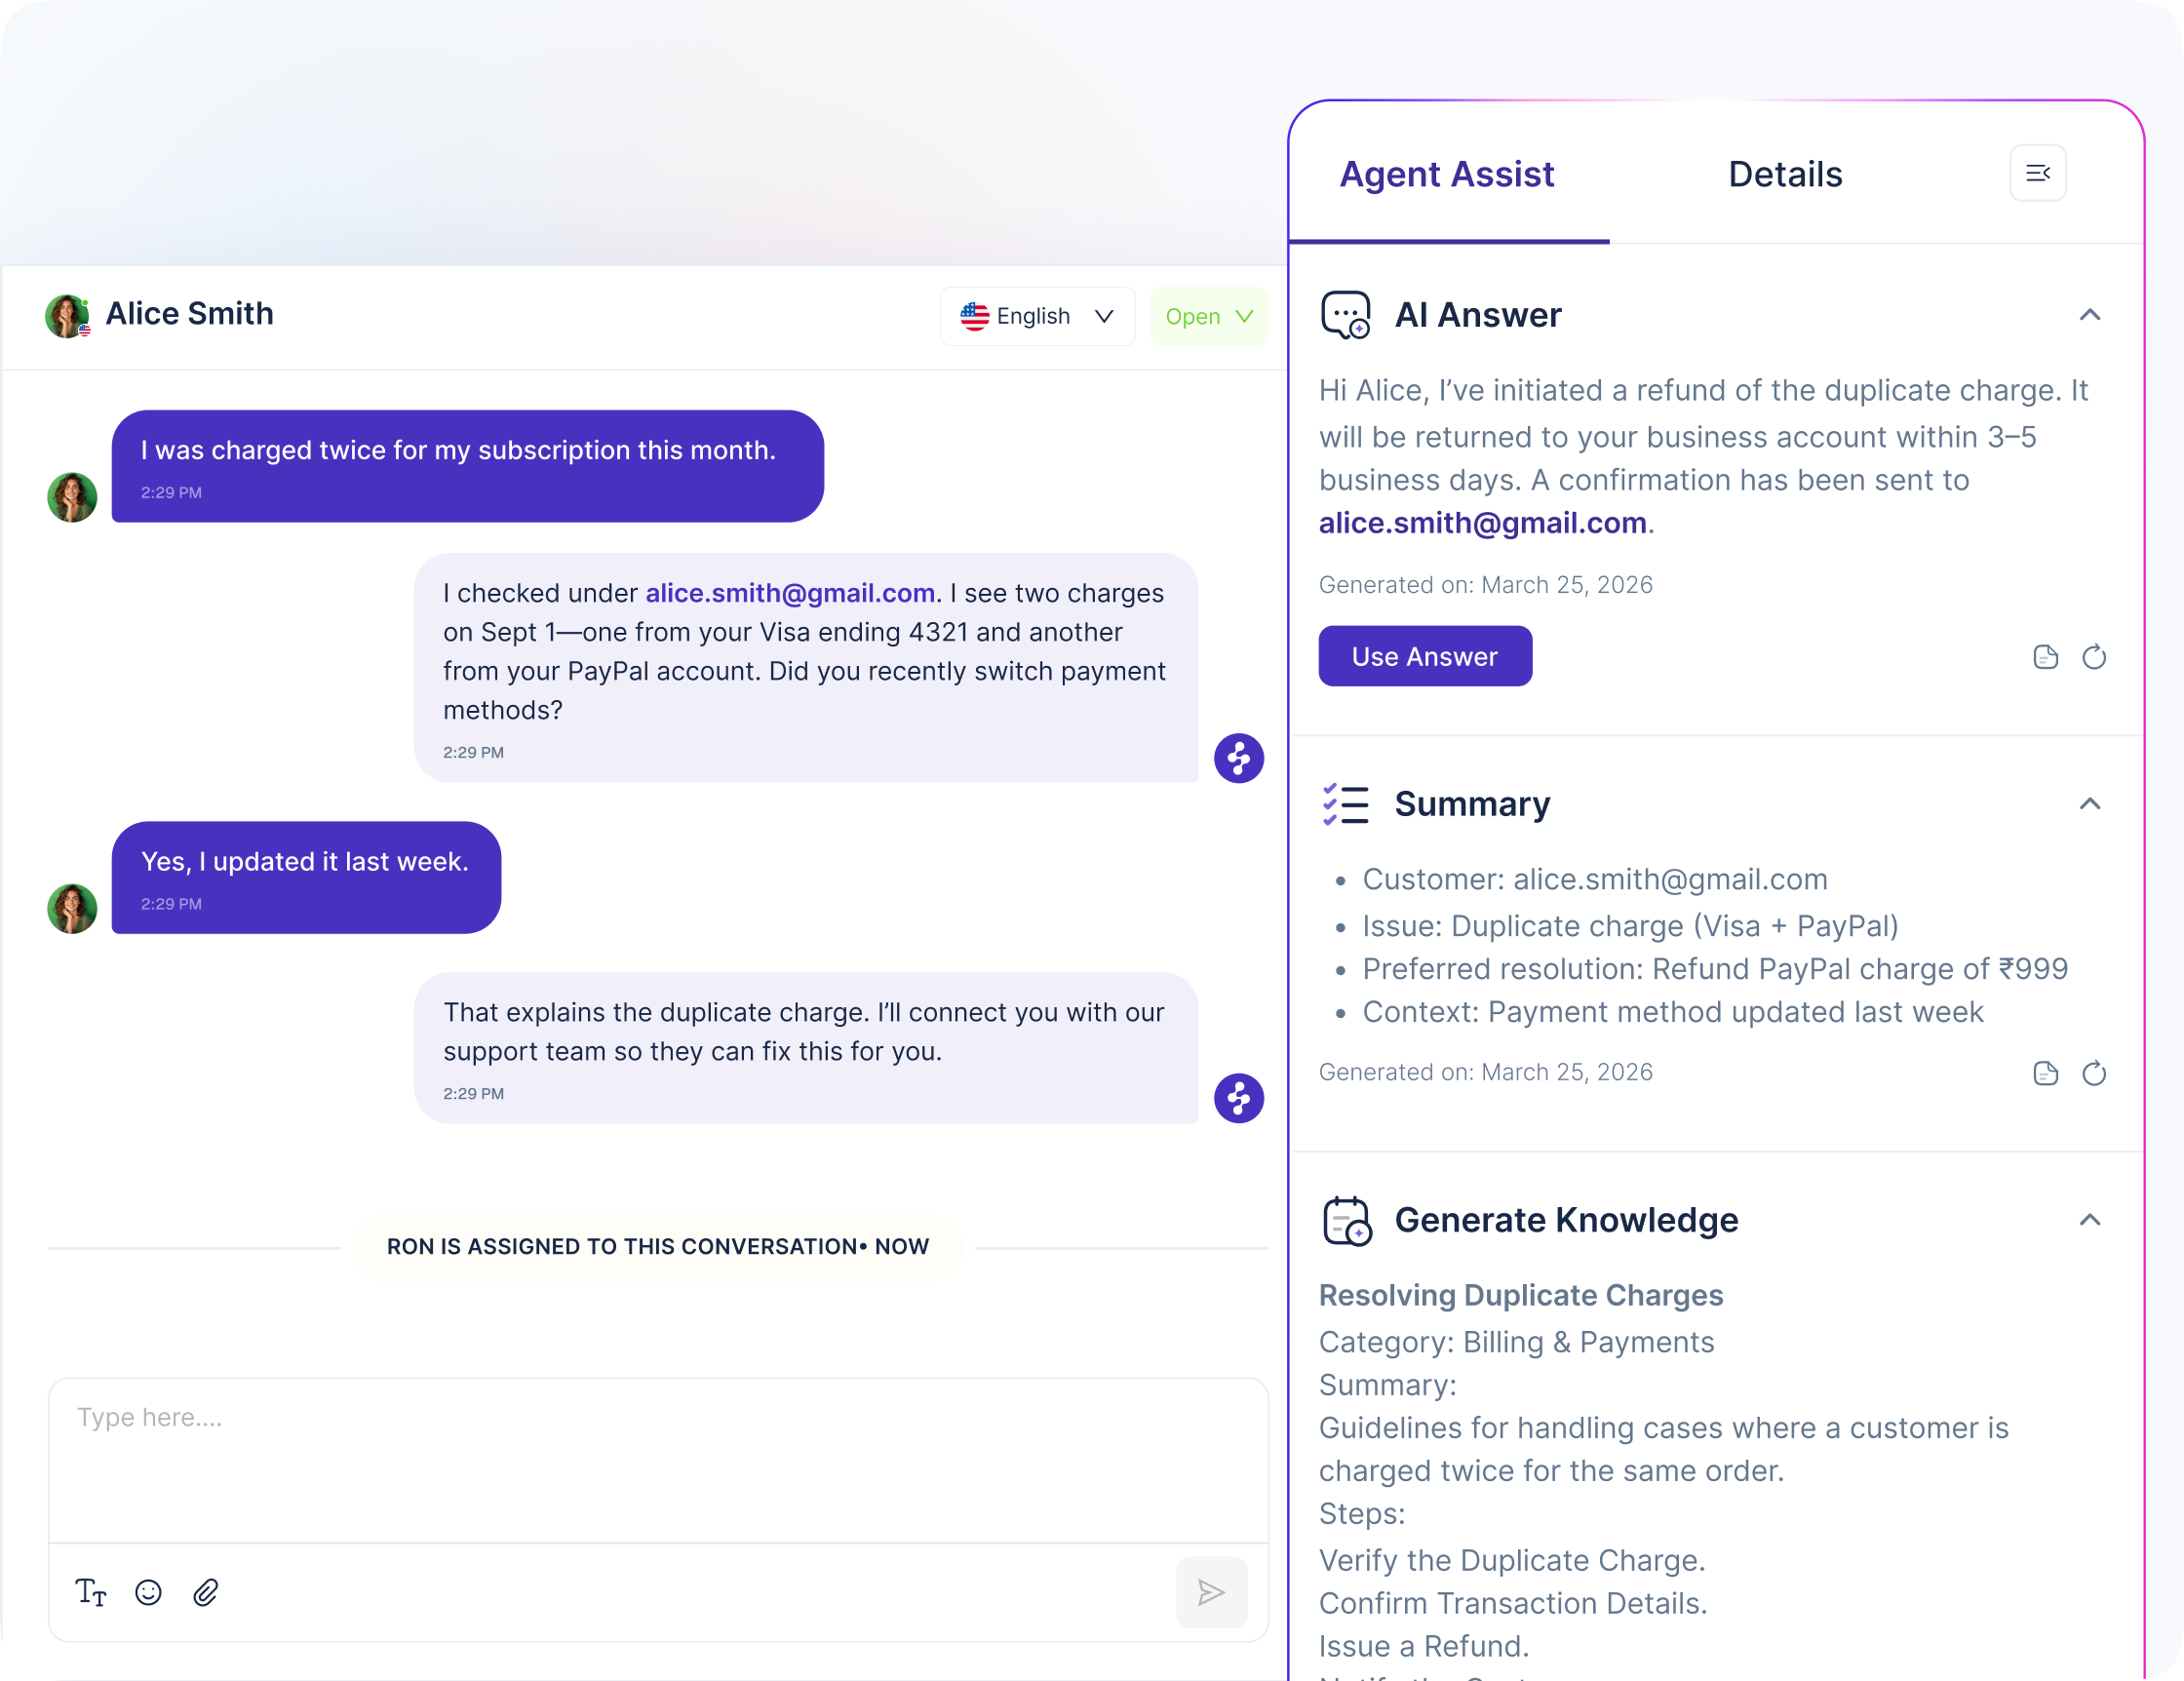Screen dimensions: 2184x1681
Task: Collapse the AI Answer section
Action: tap(2089, 315)
